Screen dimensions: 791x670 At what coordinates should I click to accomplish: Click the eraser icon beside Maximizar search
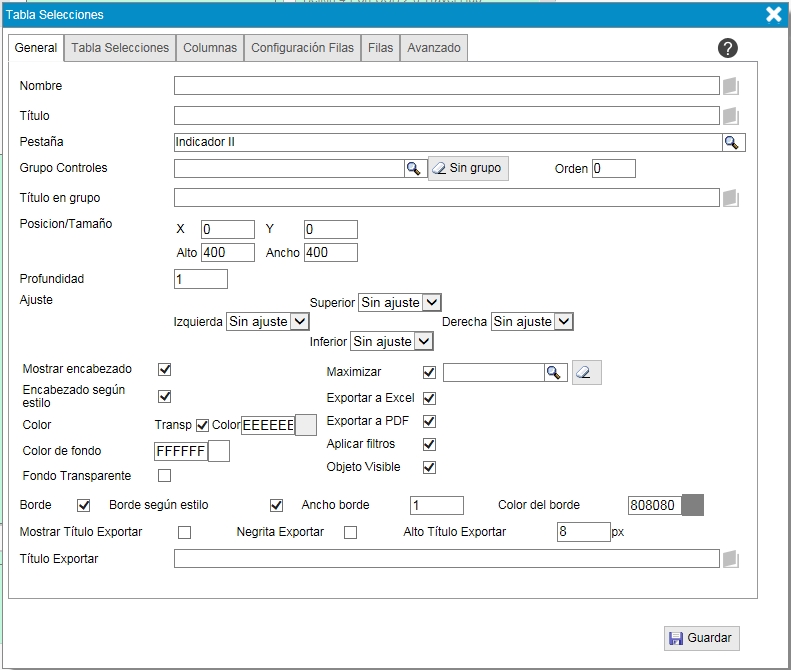[x=586, y=373]
